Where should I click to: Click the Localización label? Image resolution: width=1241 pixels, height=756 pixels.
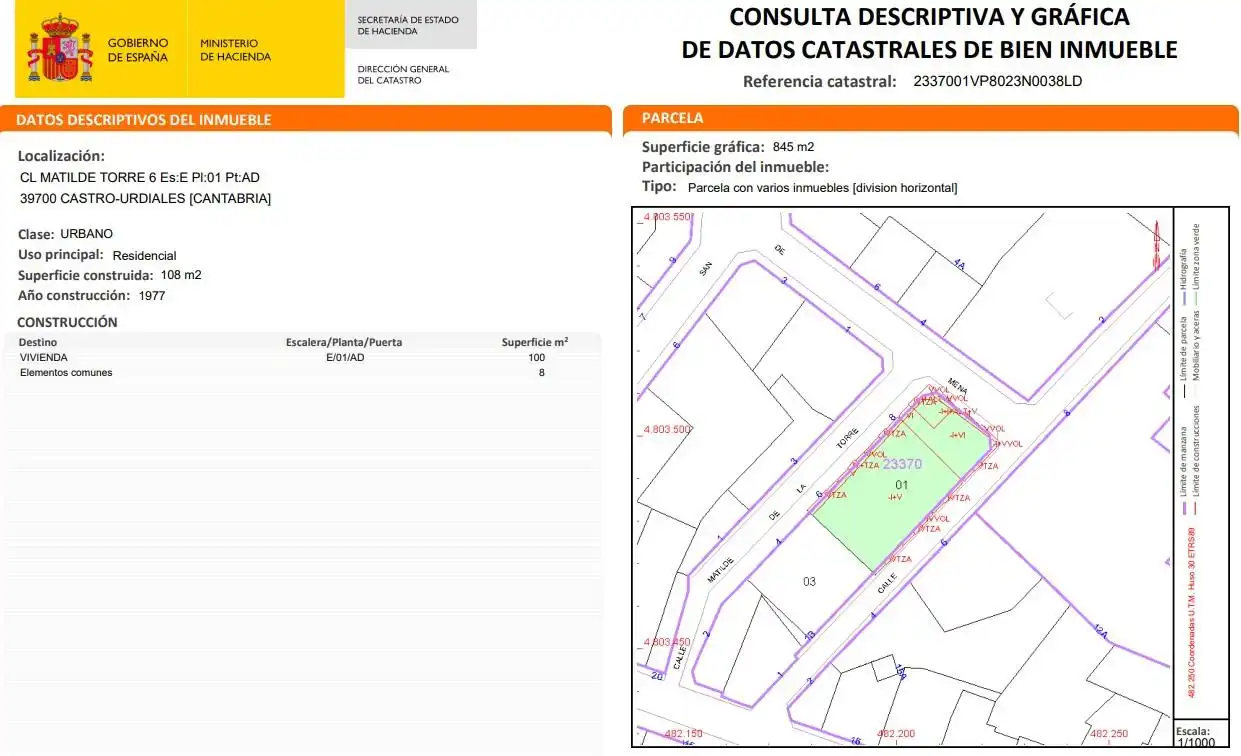pos(61,156)
